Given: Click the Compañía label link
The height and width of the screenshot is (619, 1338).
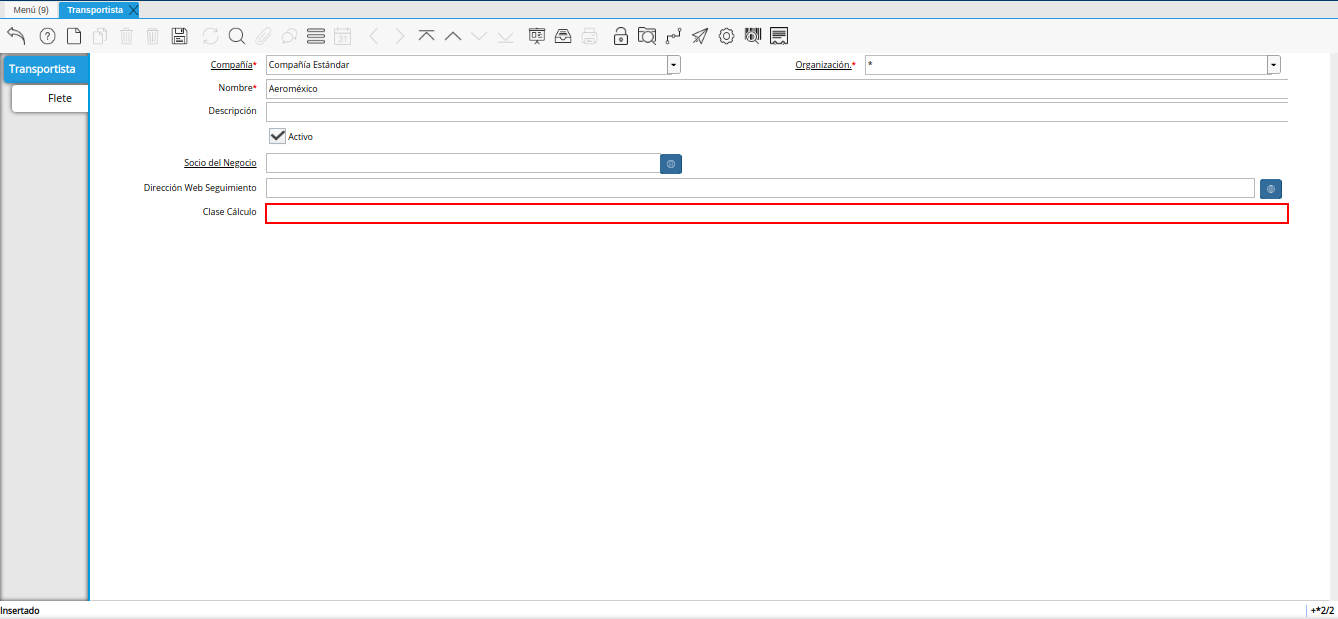Looking at the screenshot, I should [x=231, y=64].
